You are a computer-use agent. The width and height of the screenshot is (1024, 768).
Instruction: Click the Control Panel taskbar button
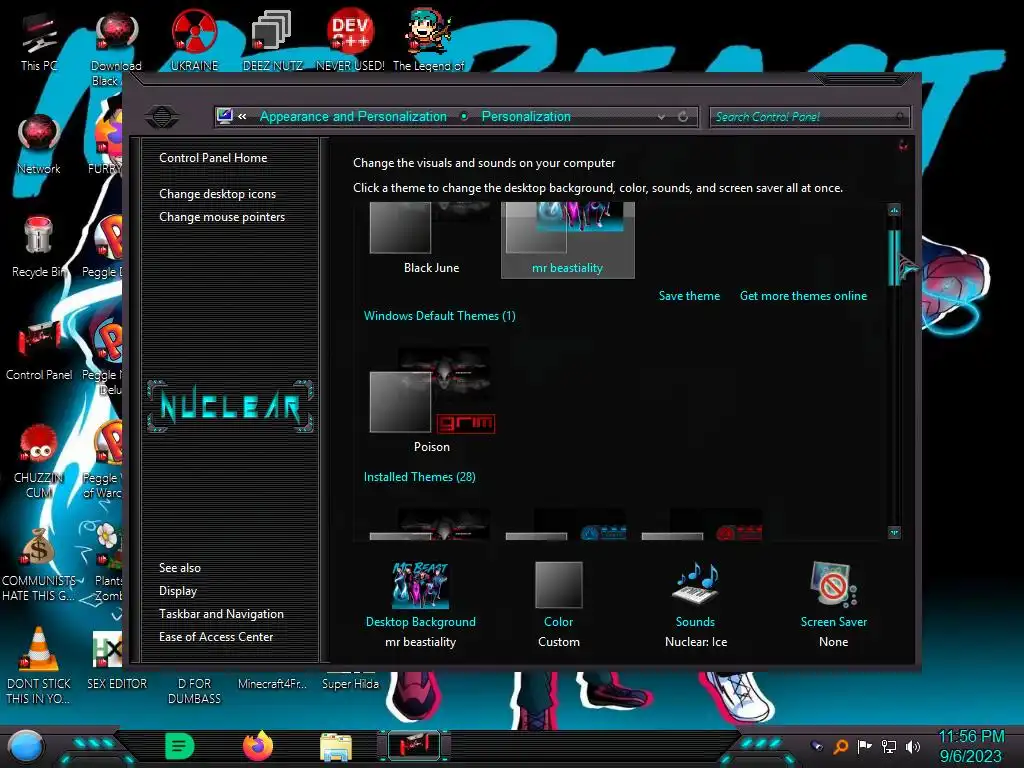(413, 746)
